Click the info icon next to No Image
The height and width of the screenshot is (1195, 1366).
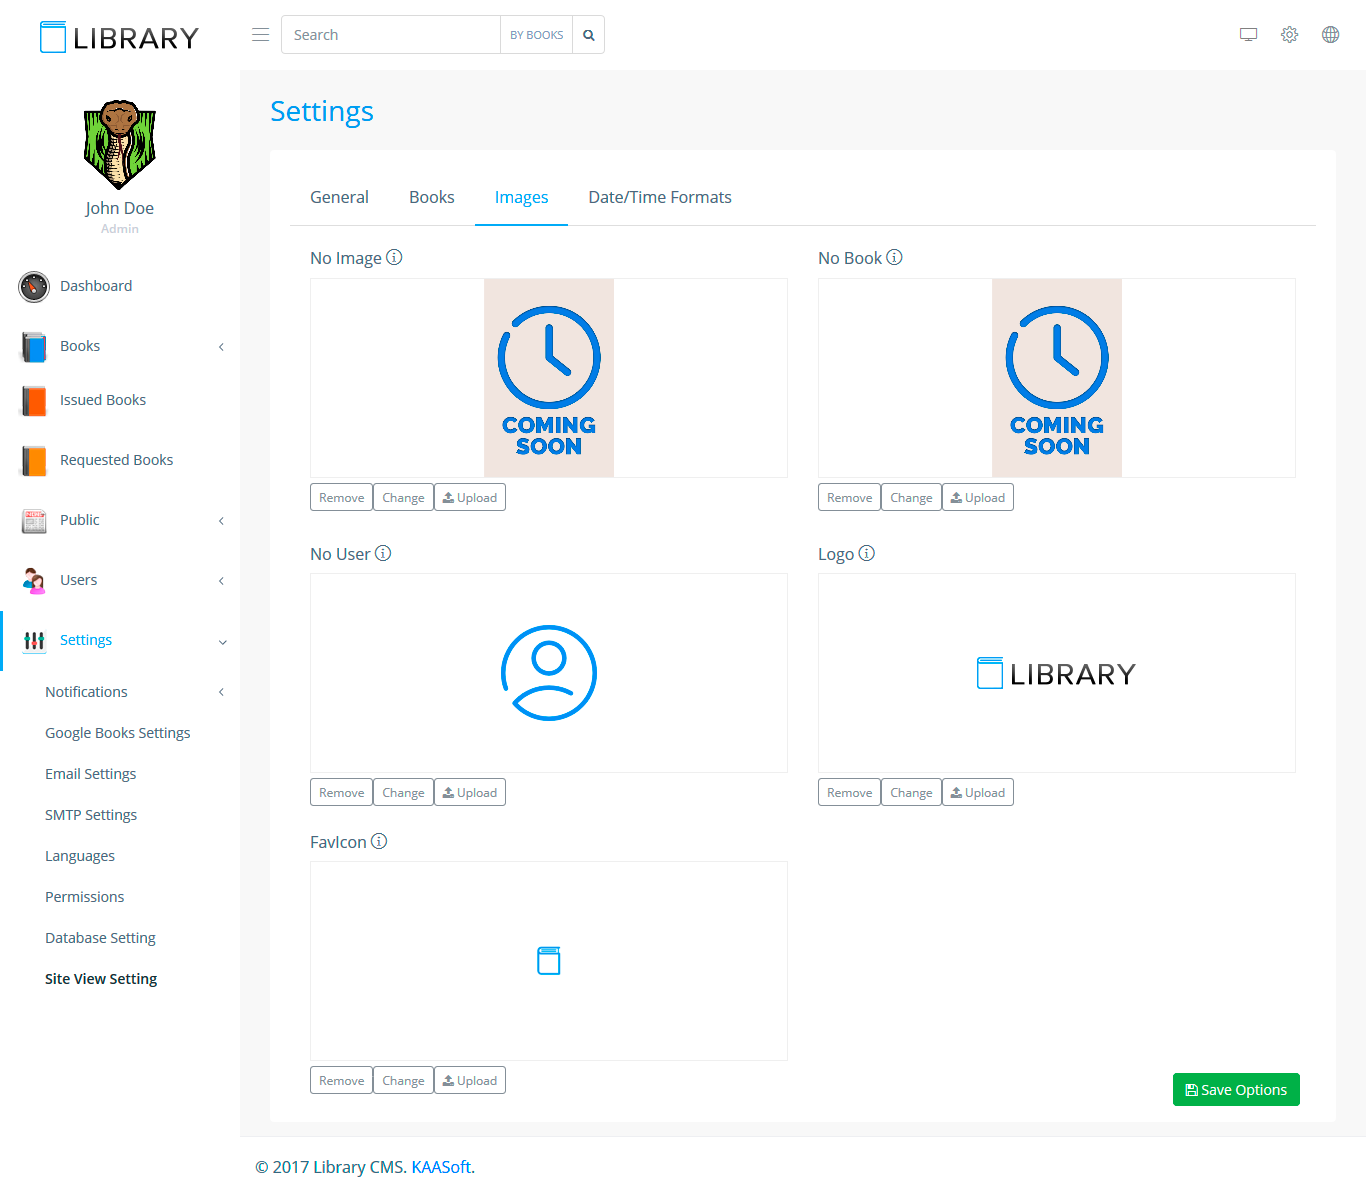[394, 257]
